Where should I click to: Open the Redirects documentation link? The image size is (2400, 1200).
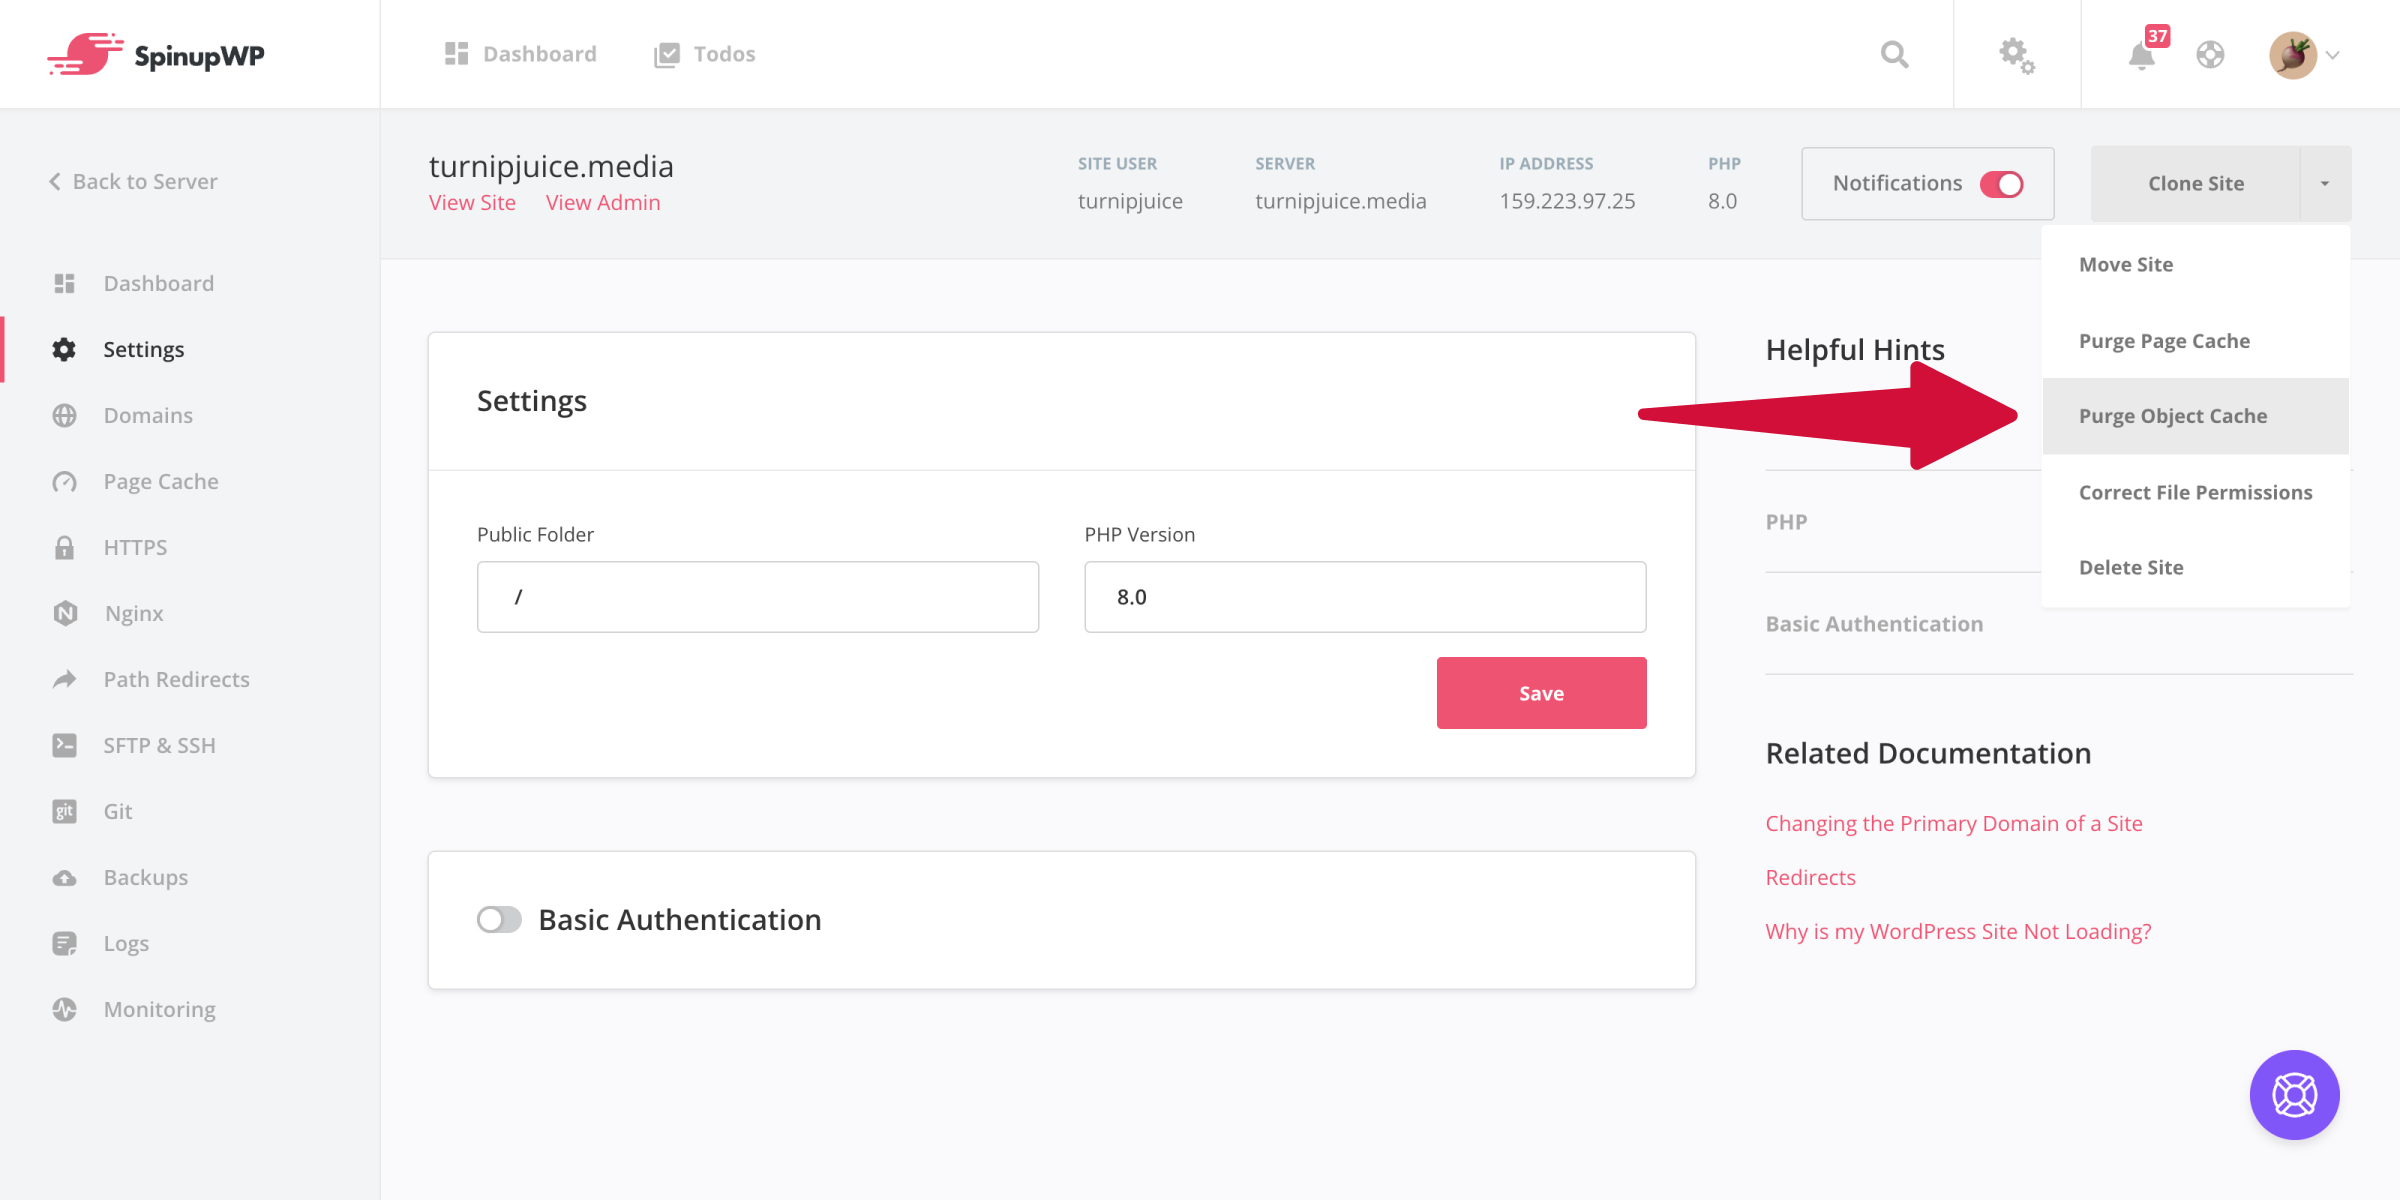[x=1810, y=877]
